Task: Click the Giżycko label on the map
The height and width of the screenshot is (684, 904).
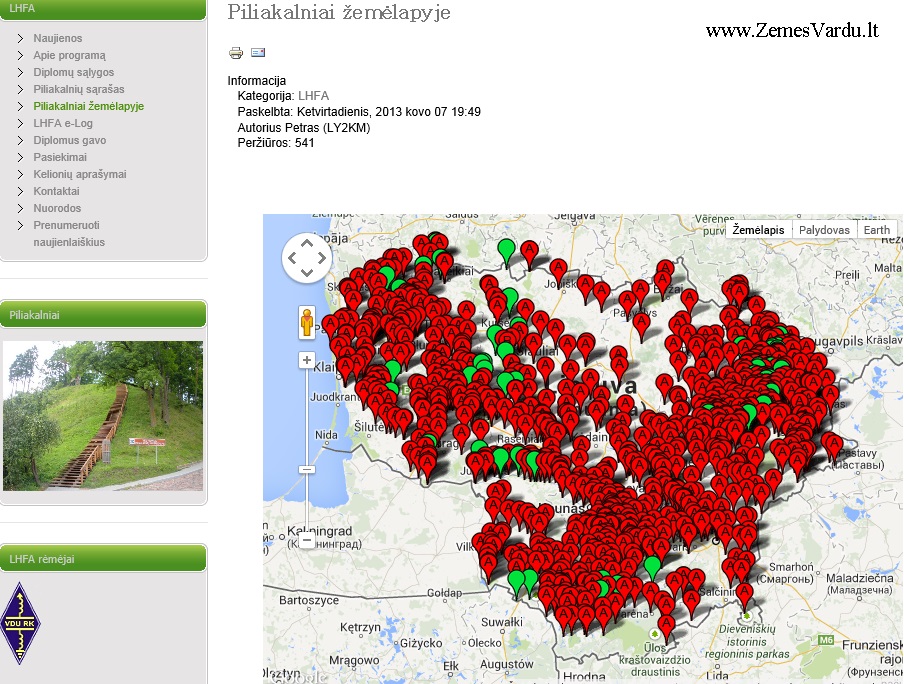Action: 421,643
